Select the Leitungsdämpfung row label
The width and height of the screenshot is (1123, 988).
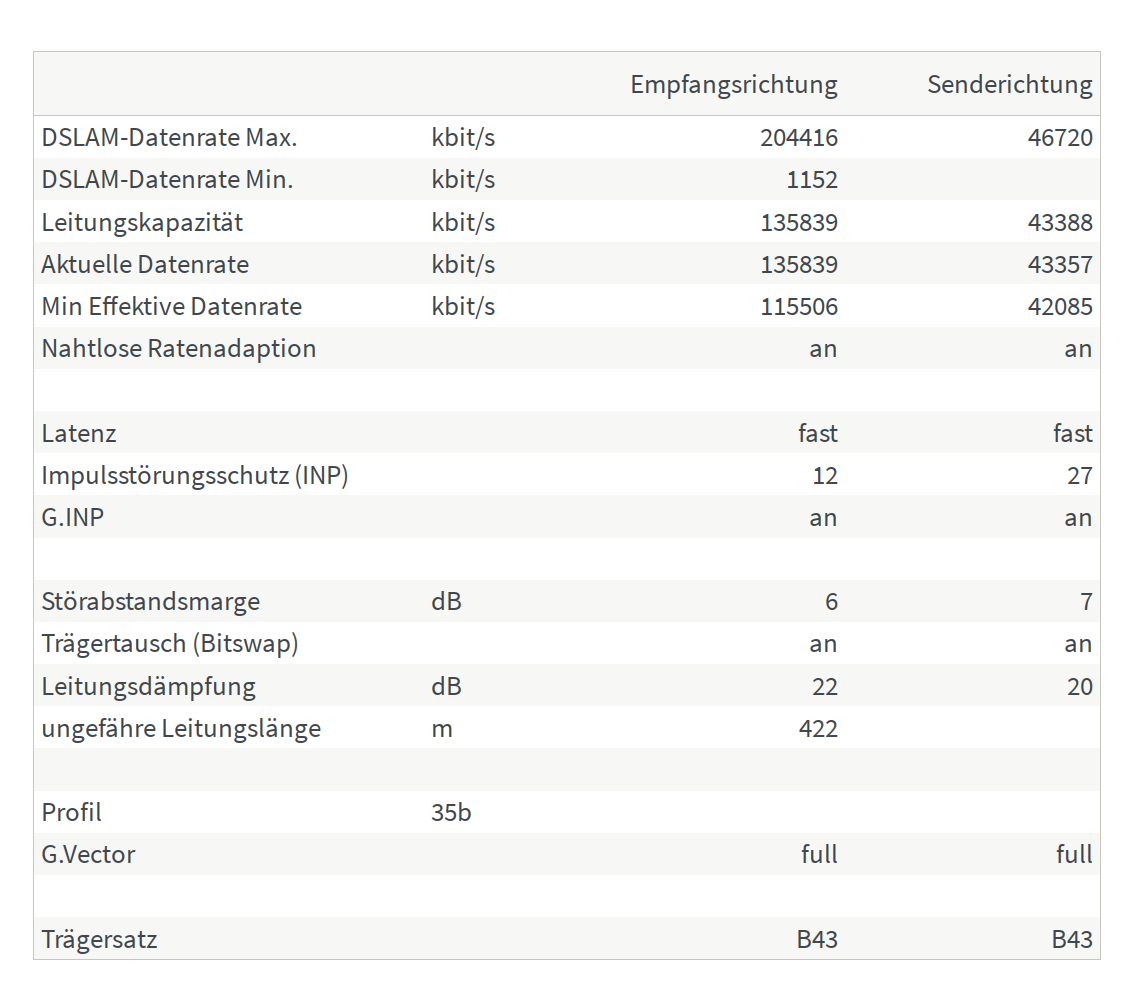click(148, 687)
